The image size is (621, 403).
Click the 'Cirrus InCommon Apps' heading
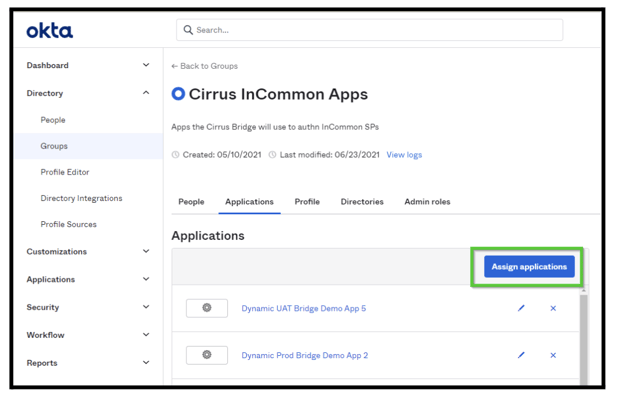tap(278, 94)
